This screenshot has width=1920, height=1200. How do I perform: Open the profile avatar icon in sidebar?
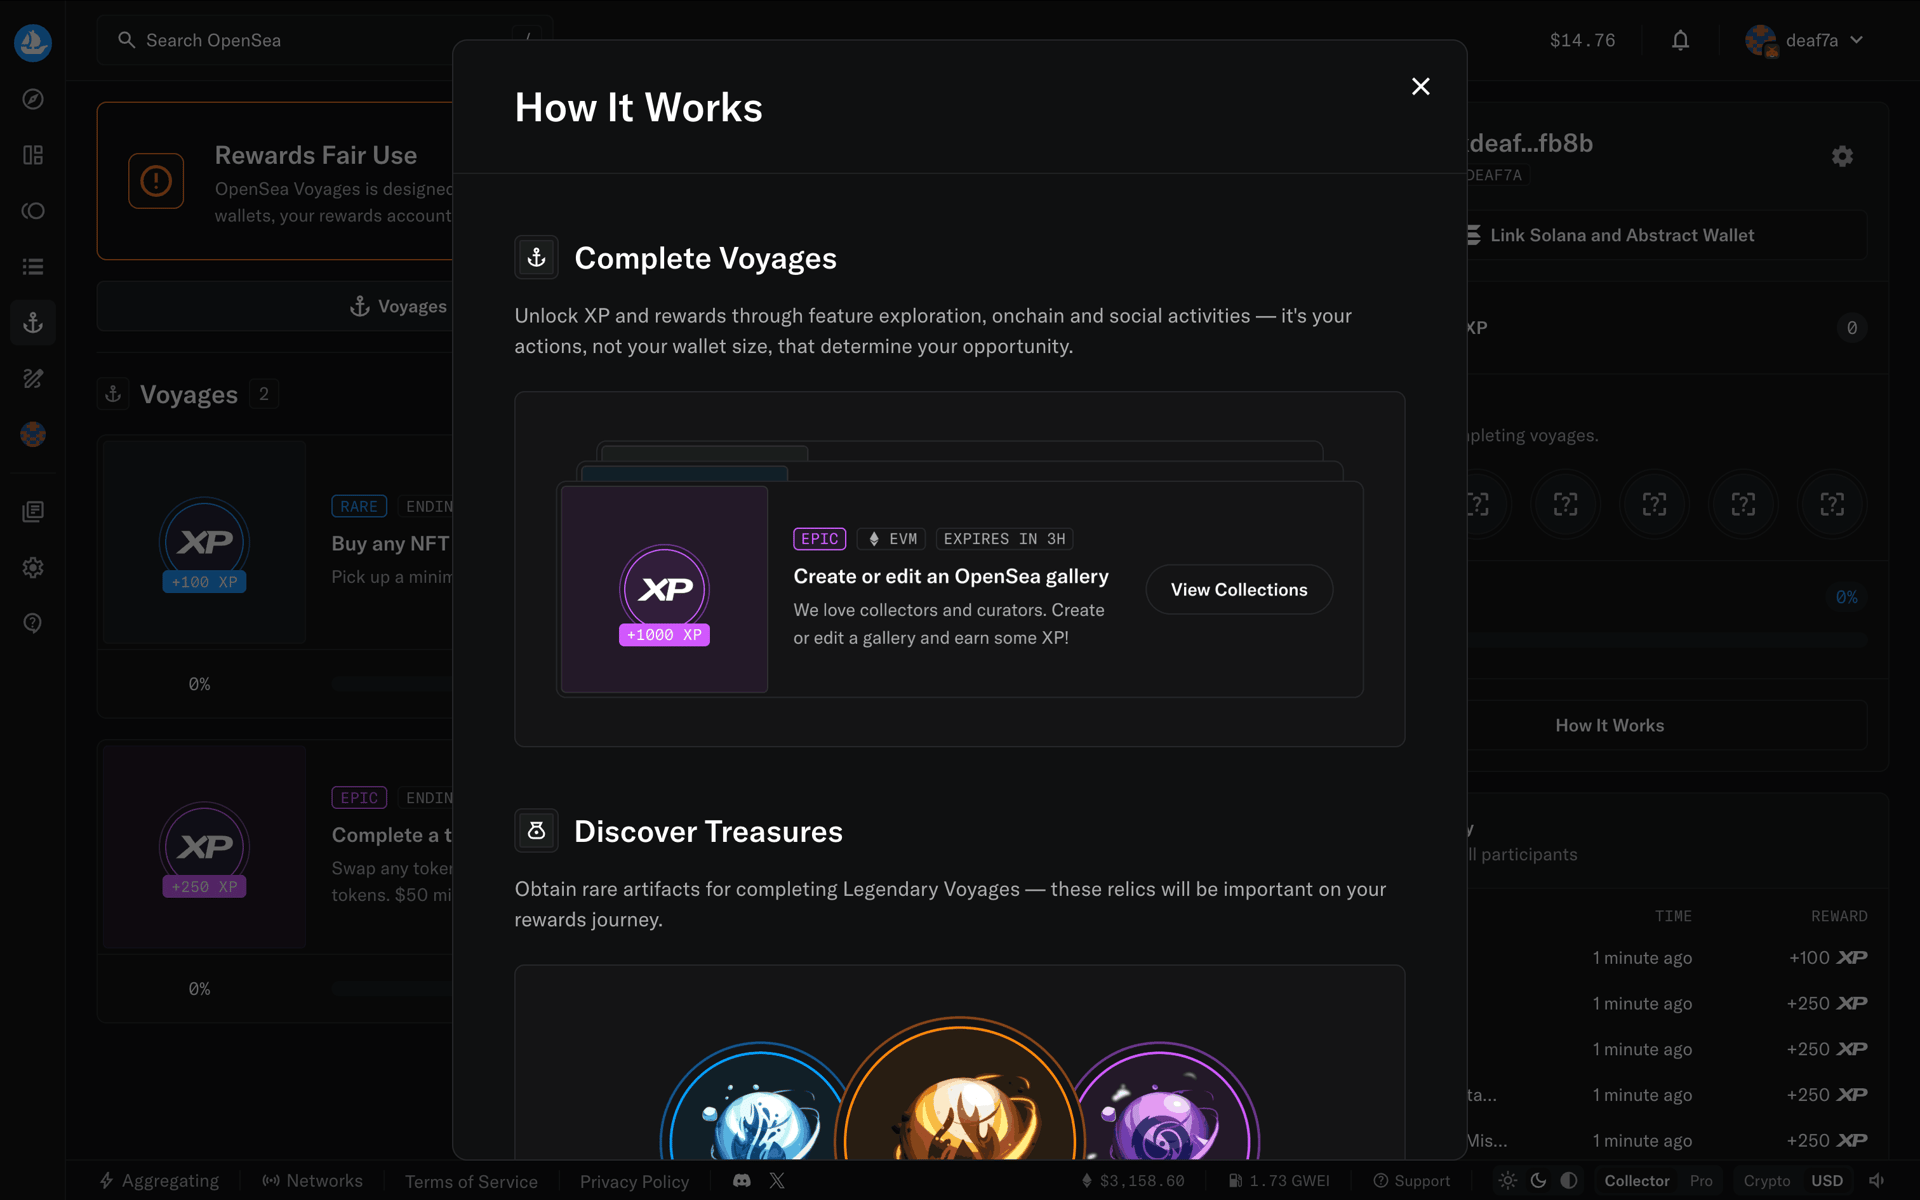pyautogui.click(x=33, y=435)
